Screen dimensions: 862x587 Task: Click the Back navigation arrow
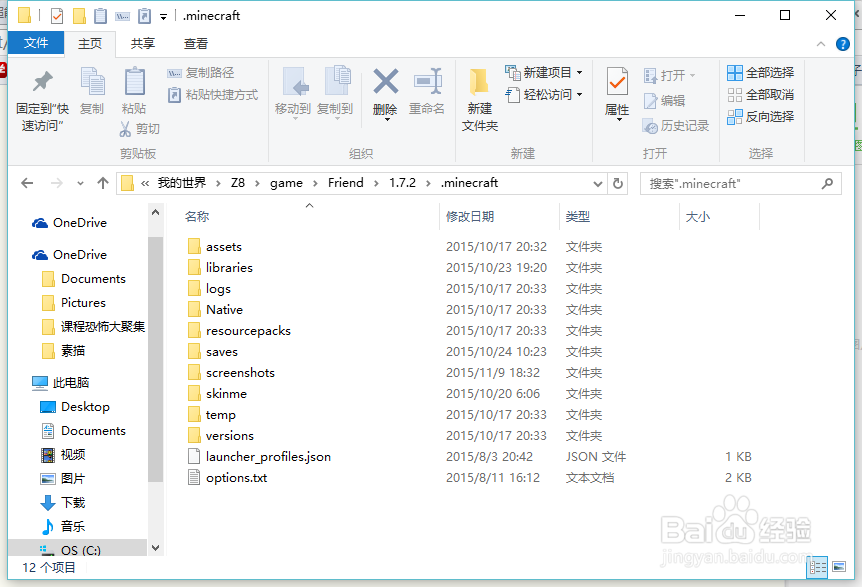tap(27, 183)
